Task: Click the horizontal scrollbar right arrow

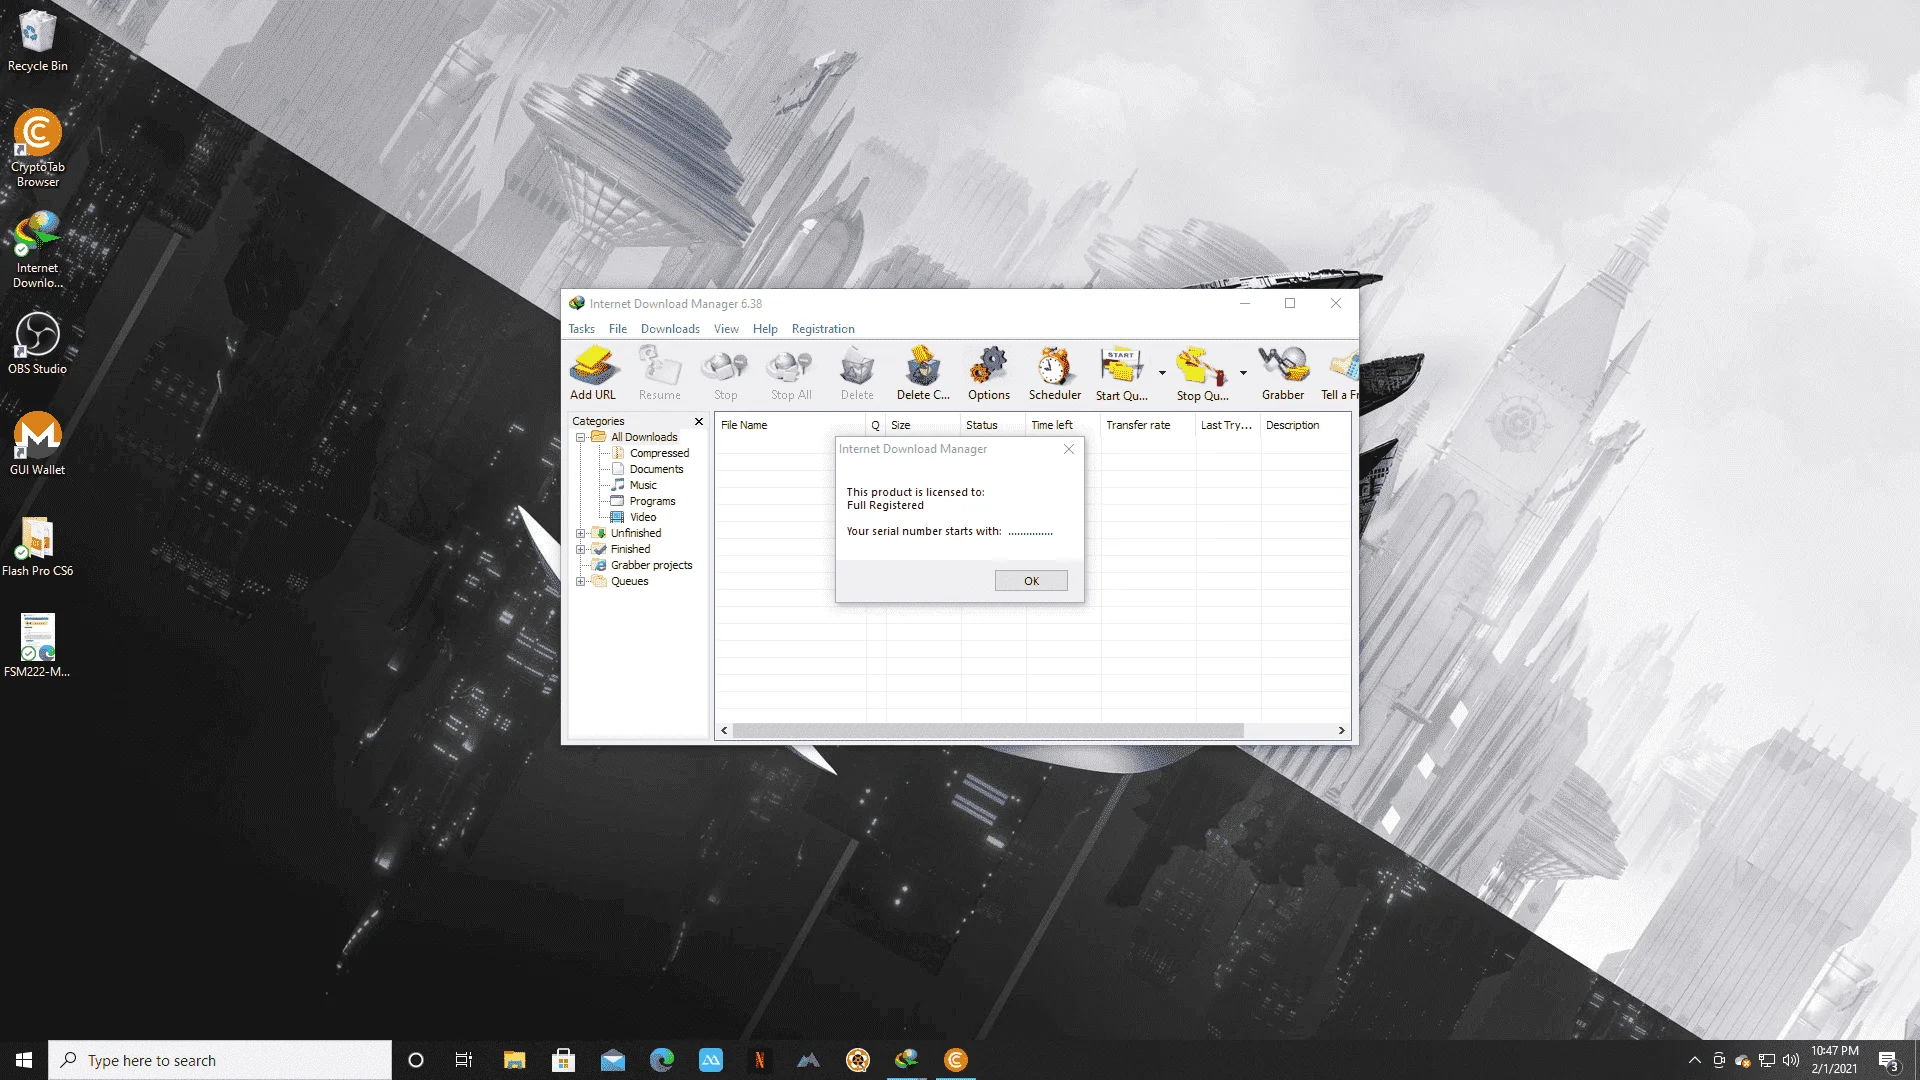Action: (x=1341, y=731)
